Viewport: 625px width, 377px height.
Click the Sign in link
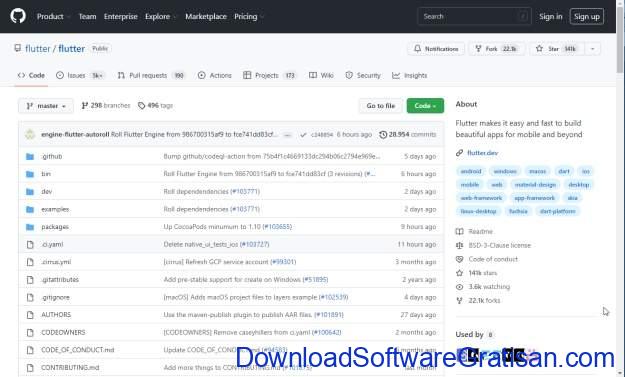click(550, 16)
